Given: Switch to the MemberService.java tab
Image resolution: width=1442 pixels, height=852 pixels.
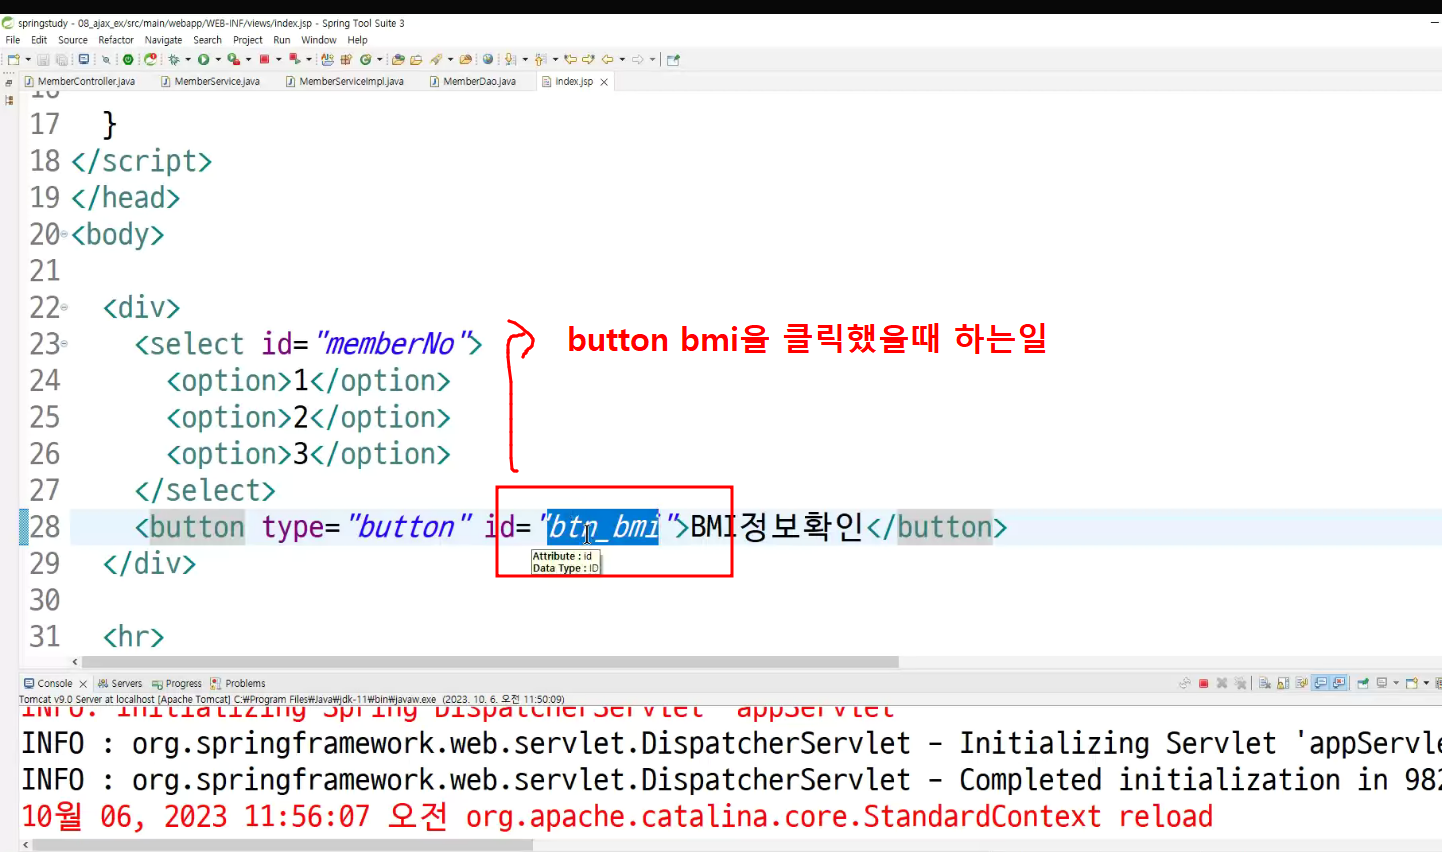Looking at the screenshot, I should coord(210,82).
